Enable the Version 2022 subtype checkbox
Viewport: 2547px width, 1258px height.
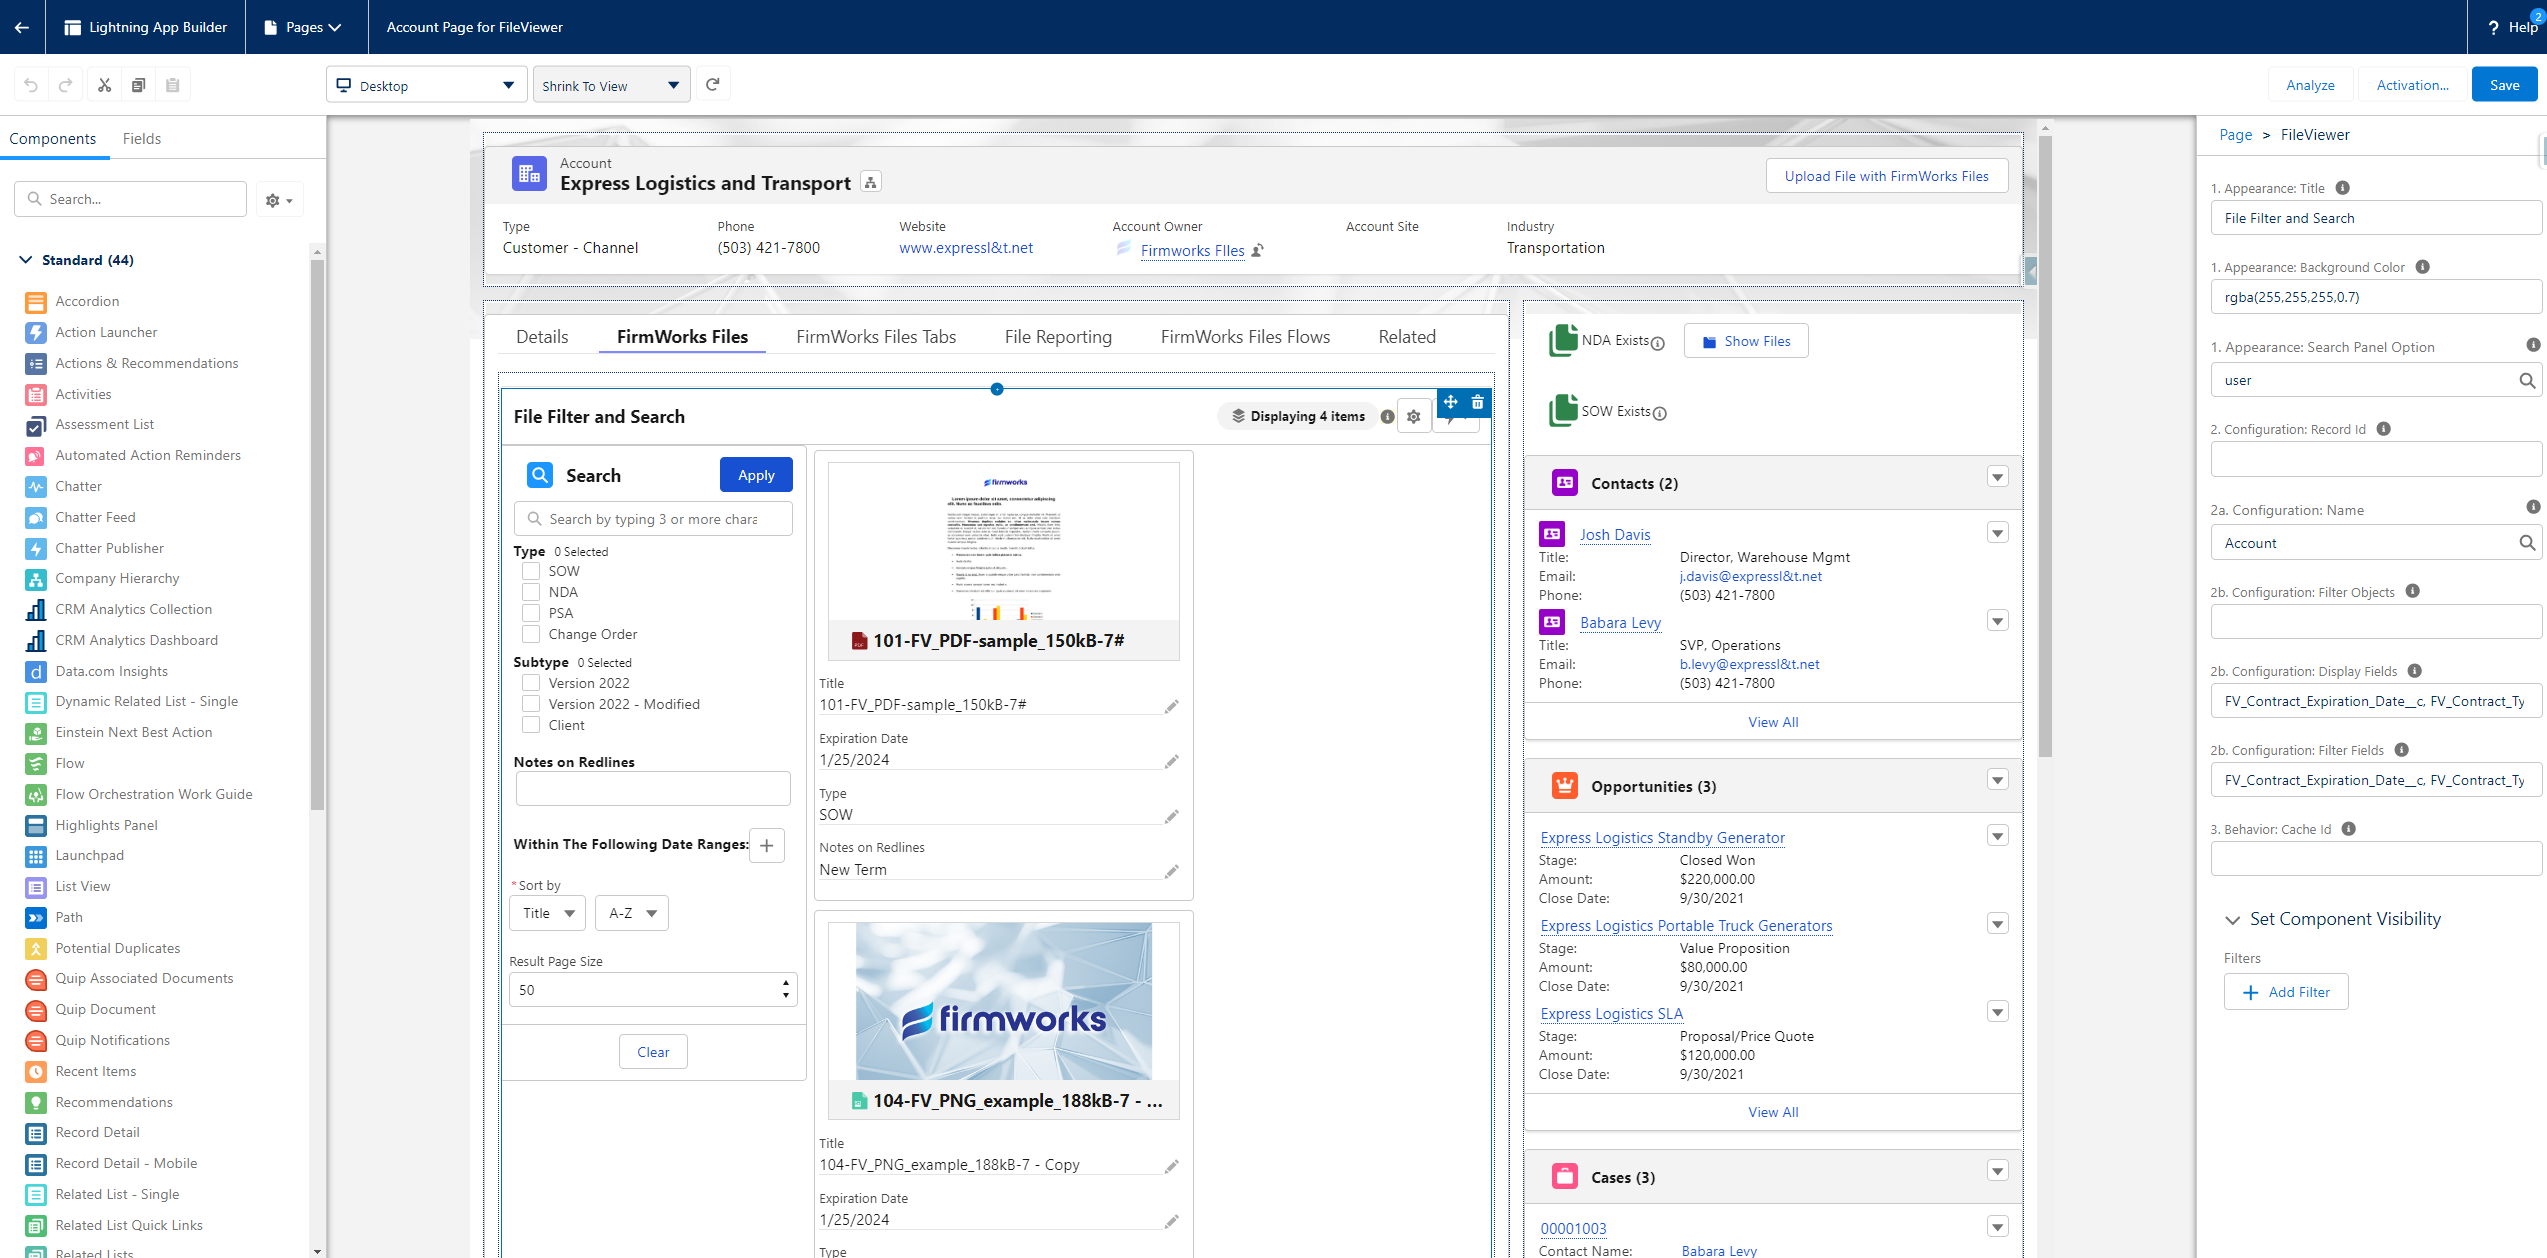pyautogui.click(x=531, y=683)
